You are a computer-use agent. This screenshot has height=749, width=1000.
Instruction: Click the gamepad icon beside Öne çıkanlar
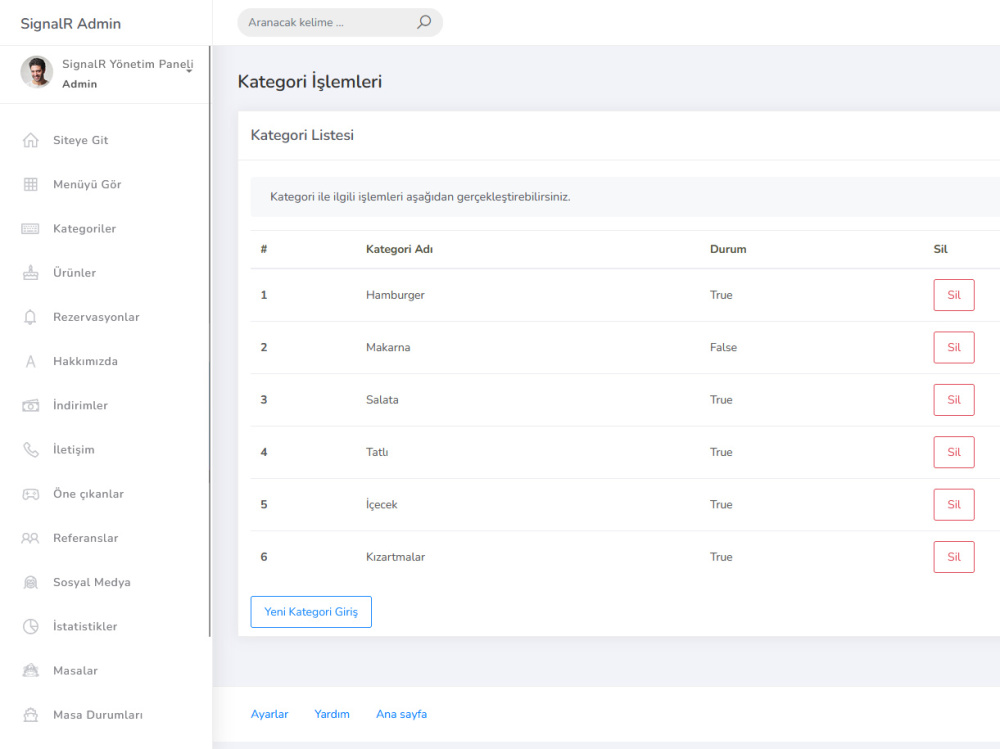click(31, 494)
